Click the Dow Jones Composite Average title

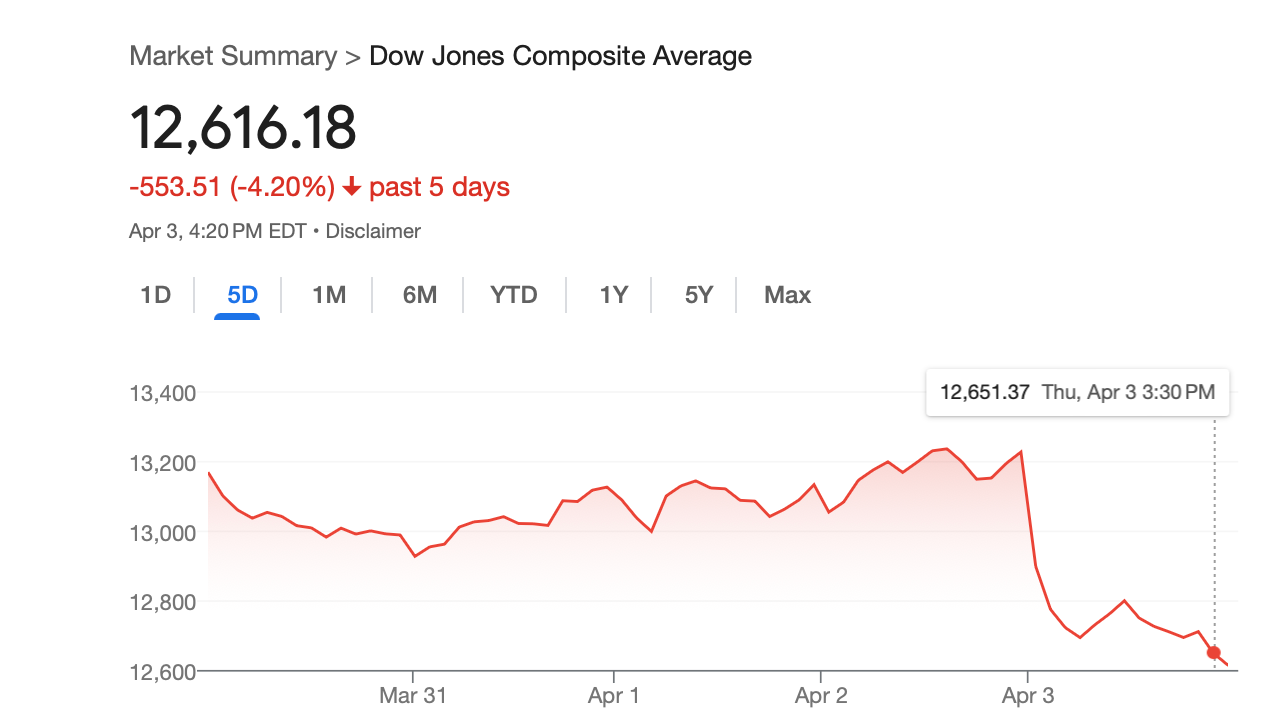point(560,56)
